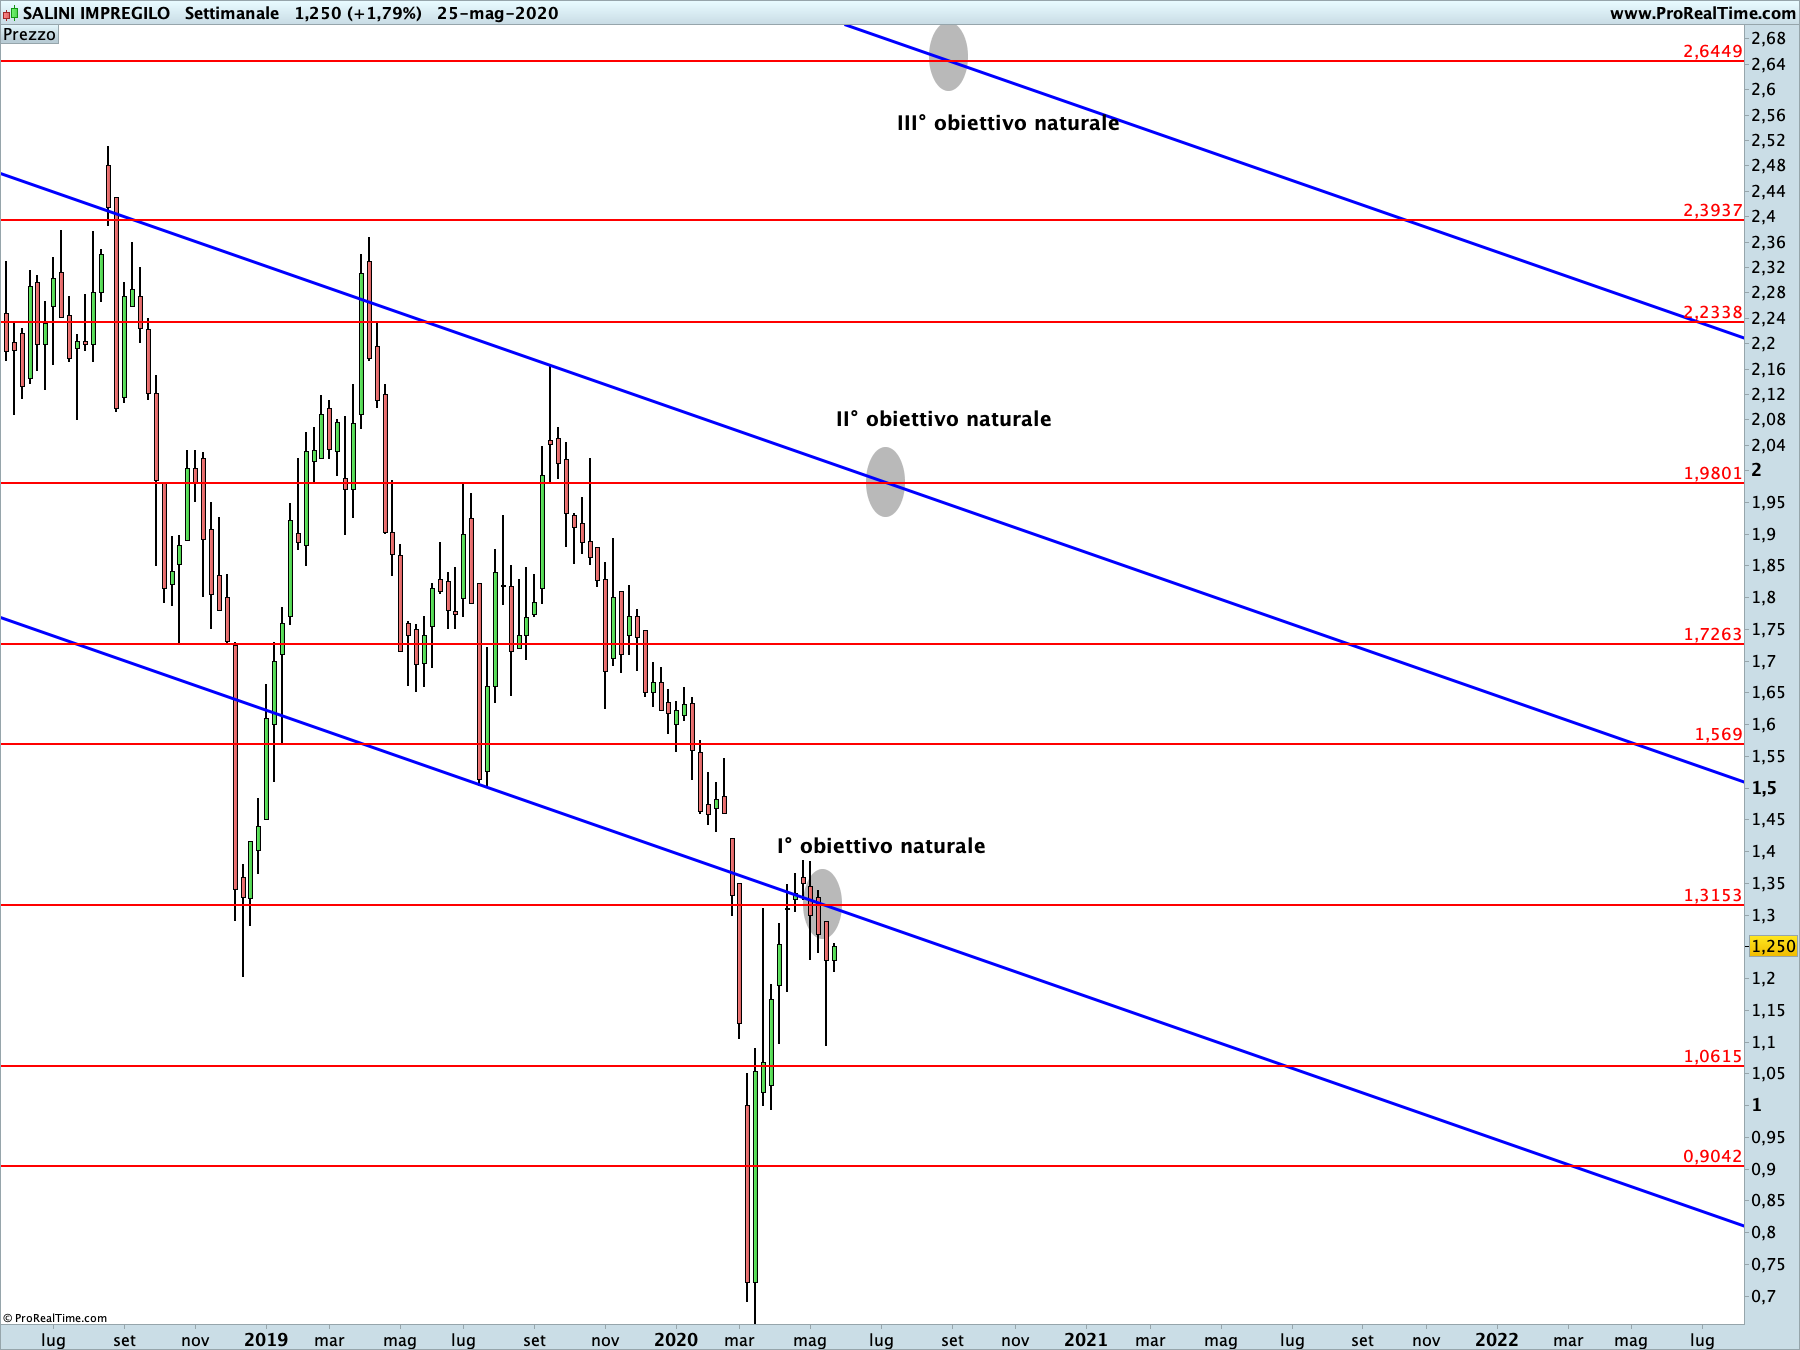Click the 2022 label on time axis
Screen dimensions: 1800x1350
click(1497, 1340)
